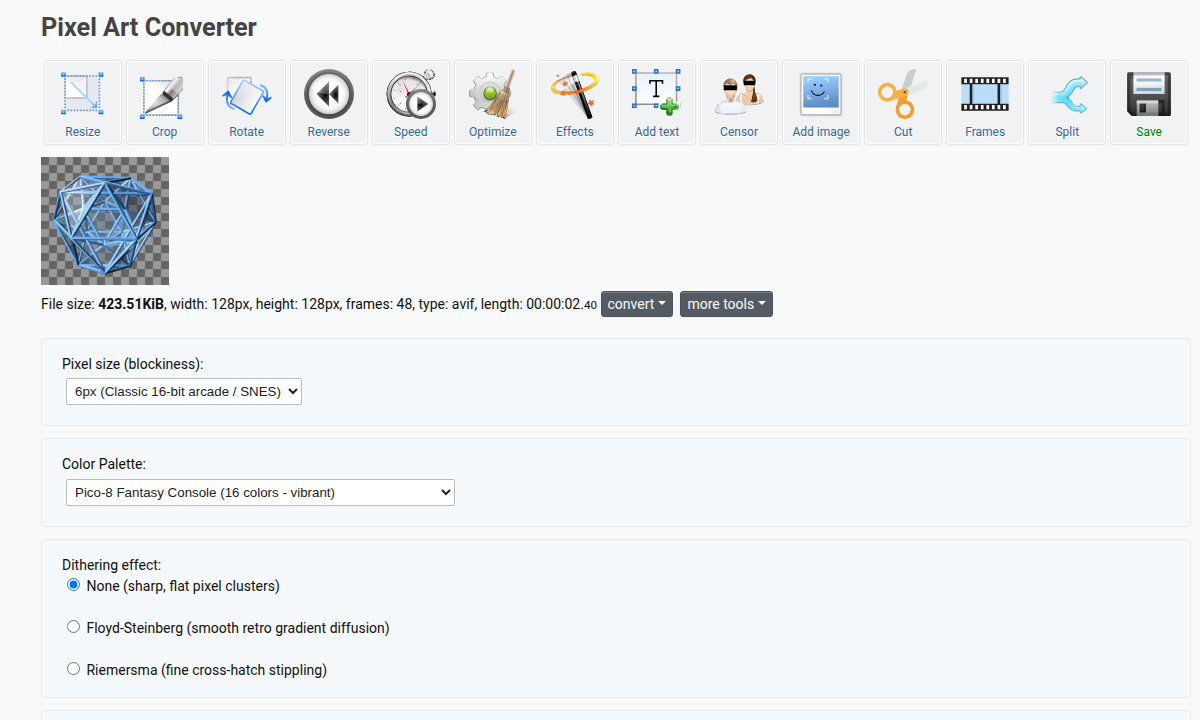The width and height of the screenshot is (1200, 720).
Task: Open the Effects tool
Action: 575,103
